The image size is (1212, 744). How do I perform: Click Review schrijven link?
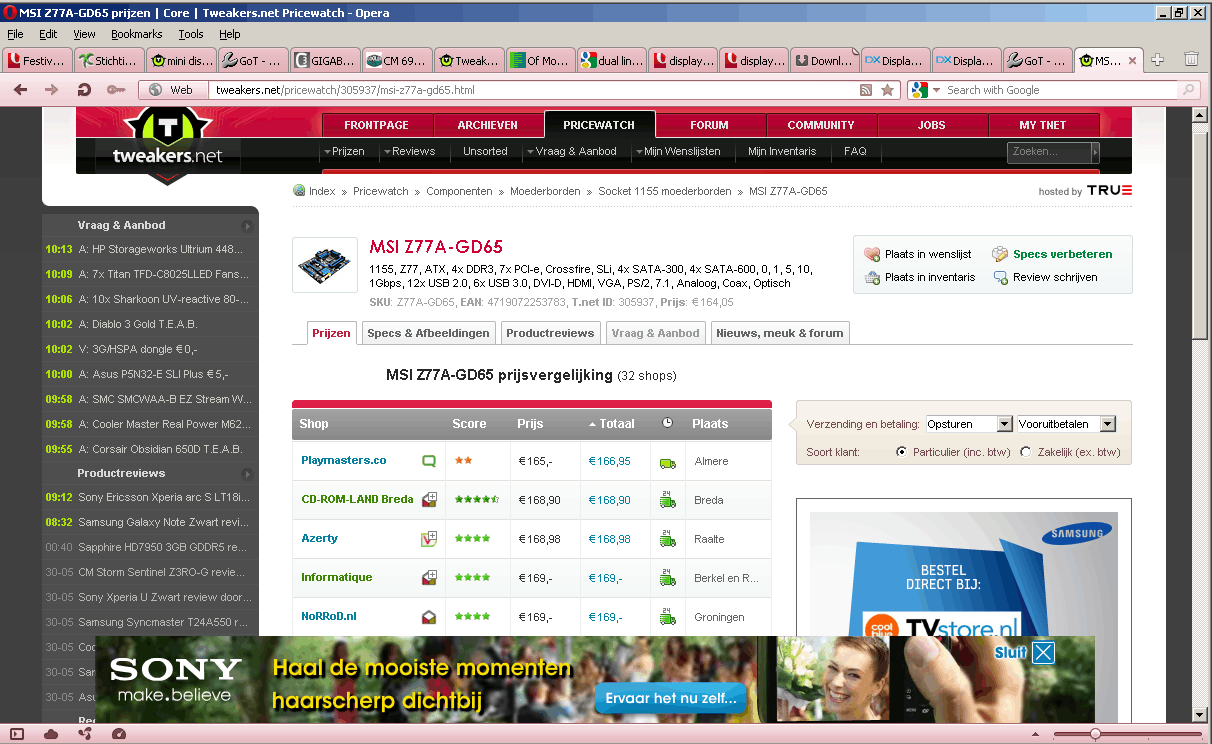[x=1055, y=277]
